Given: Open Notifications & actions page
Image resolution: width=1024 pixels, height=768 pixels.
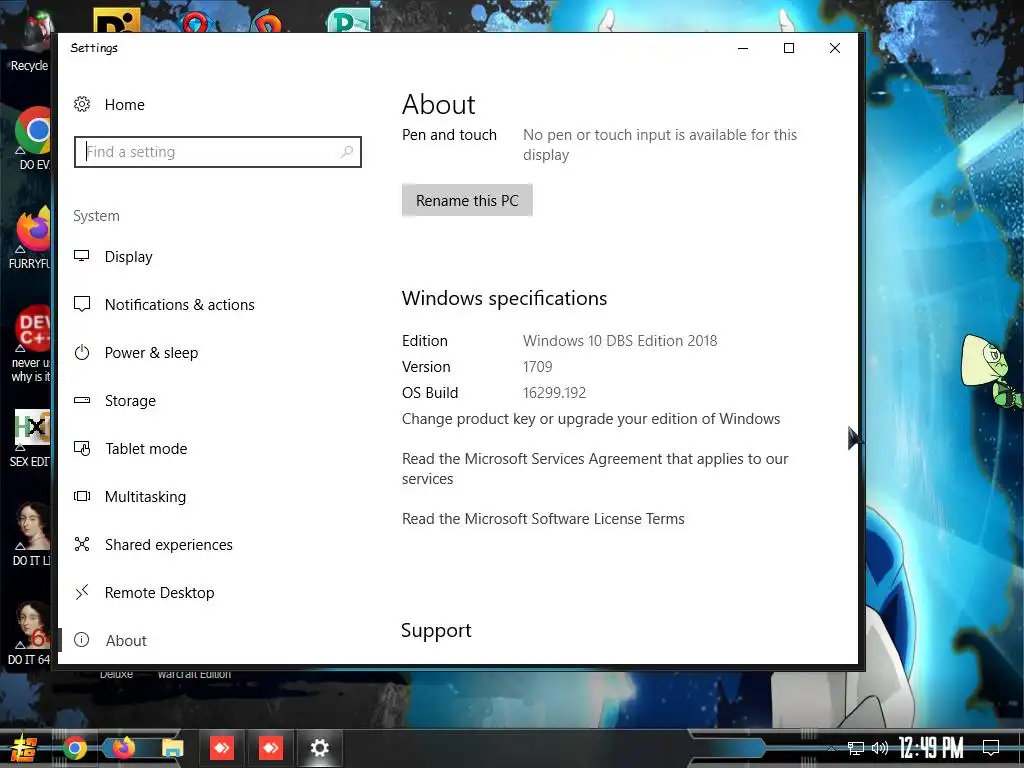Looking at the screenshot, I should 180,304.
